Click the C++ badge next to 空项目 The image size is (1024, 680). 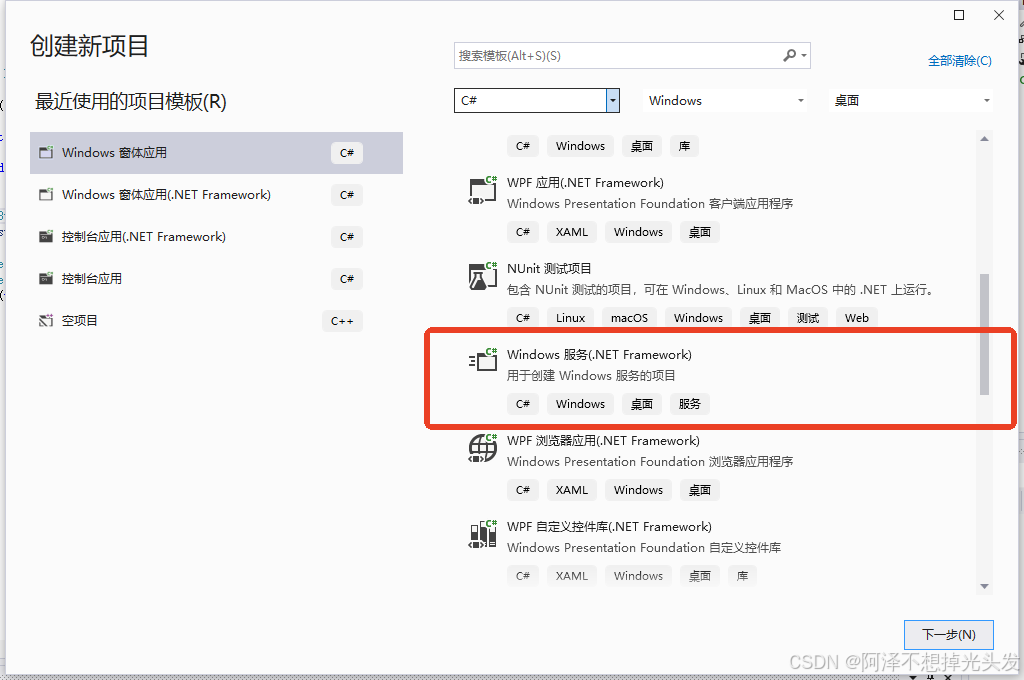pyautogui.click(x=342, y=321)
